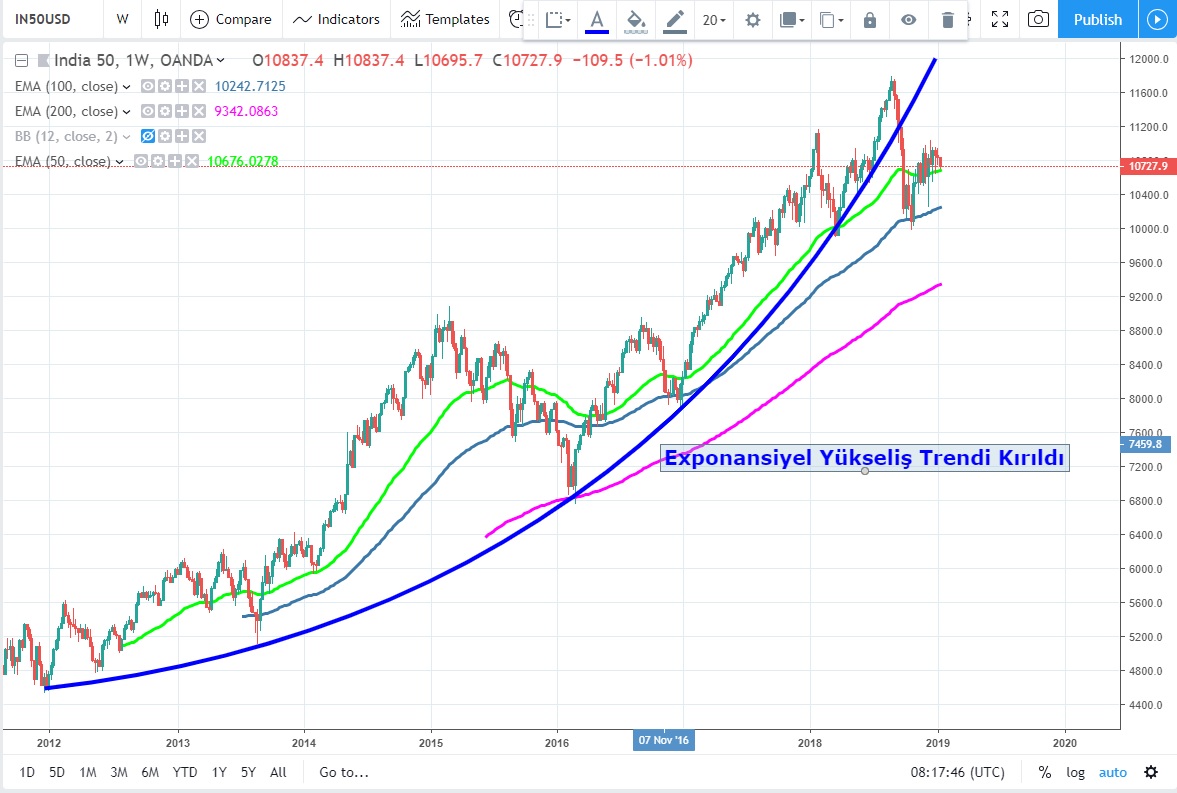This screenshot has width=1177, height=793.
Task: Expand the EMA (50, close) legend arrow
Action: click(120, 161)
